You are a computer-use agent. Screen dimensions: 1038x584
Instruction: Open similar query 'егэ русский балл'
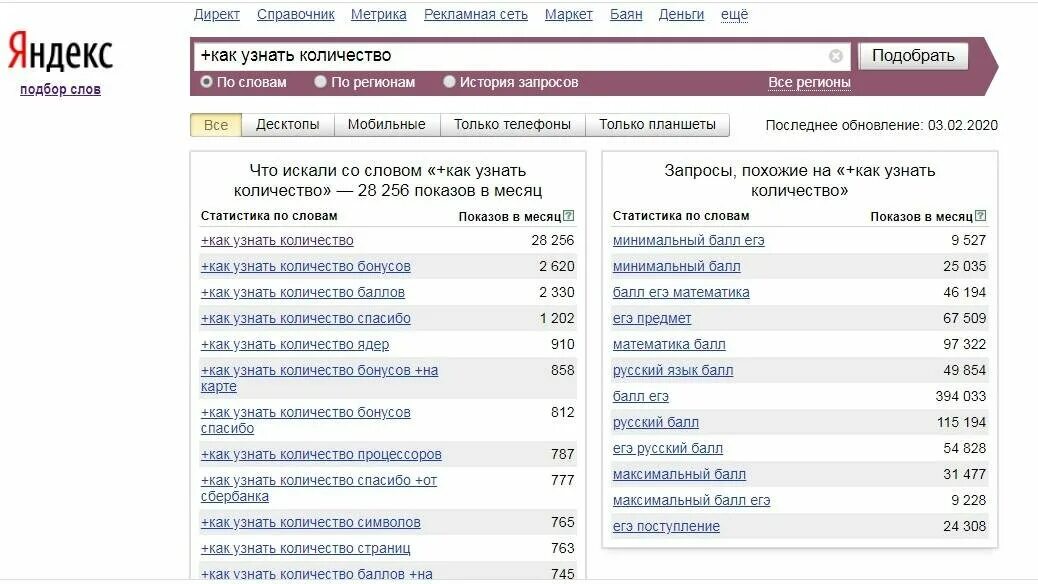point(668,448)
